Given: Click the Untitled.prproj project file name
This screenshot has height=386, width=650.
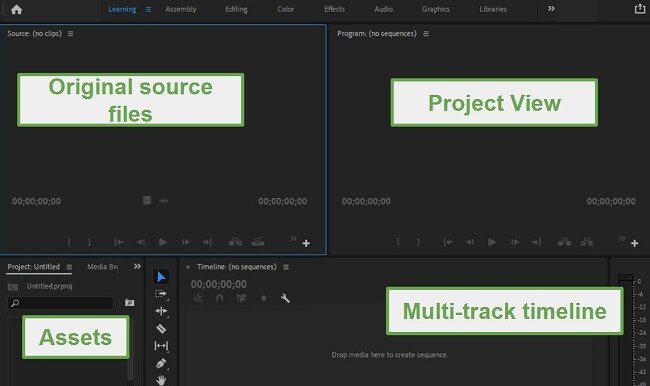Looking at the screenshot, I should [x=49, y=286].
